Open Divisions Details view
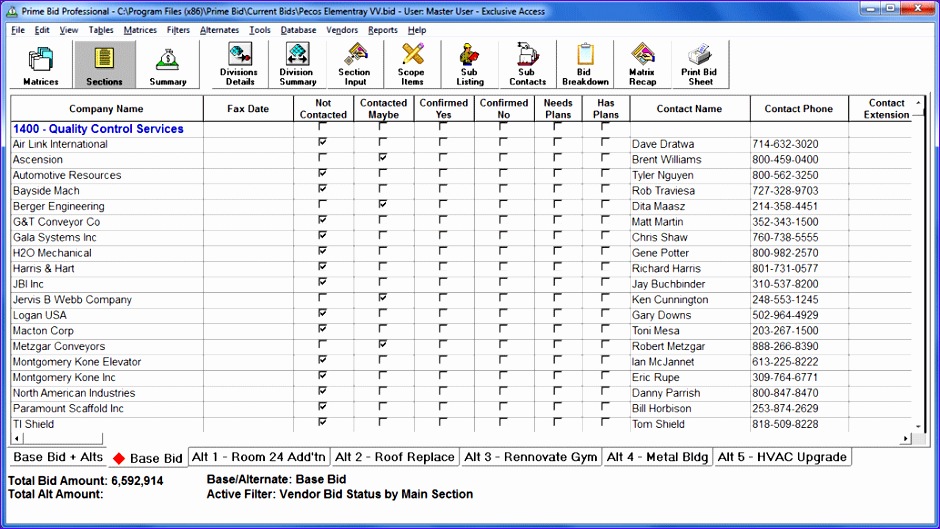 tap(238, 65)
